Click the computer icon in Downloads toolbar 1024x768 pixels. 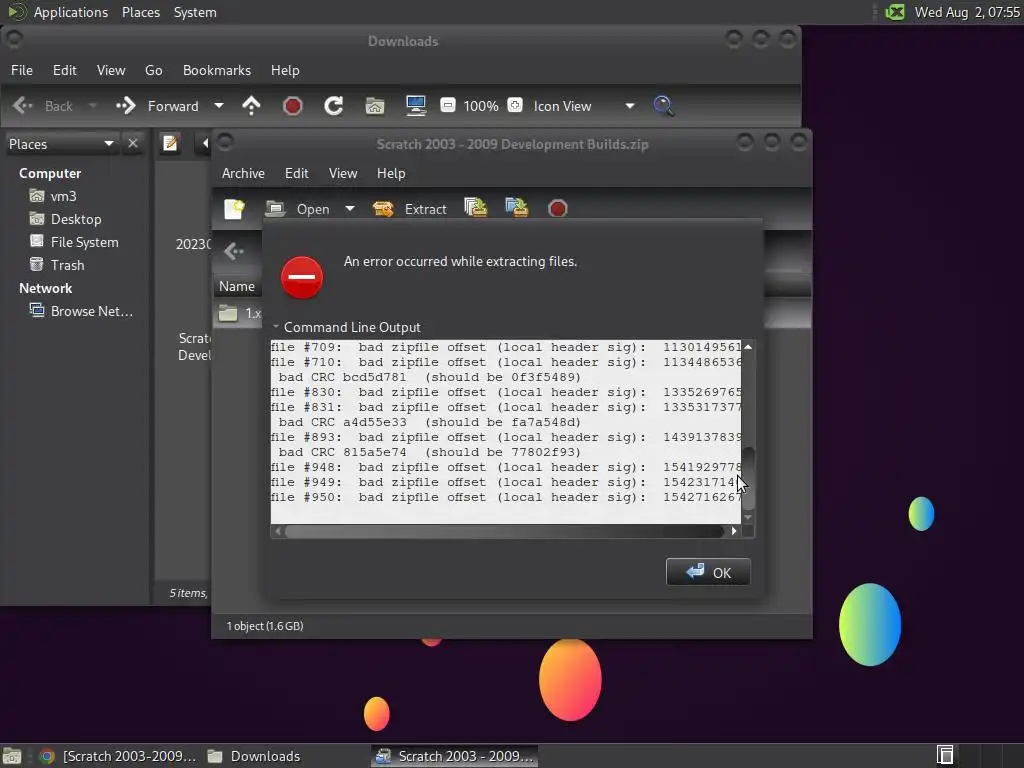point(416,106)
